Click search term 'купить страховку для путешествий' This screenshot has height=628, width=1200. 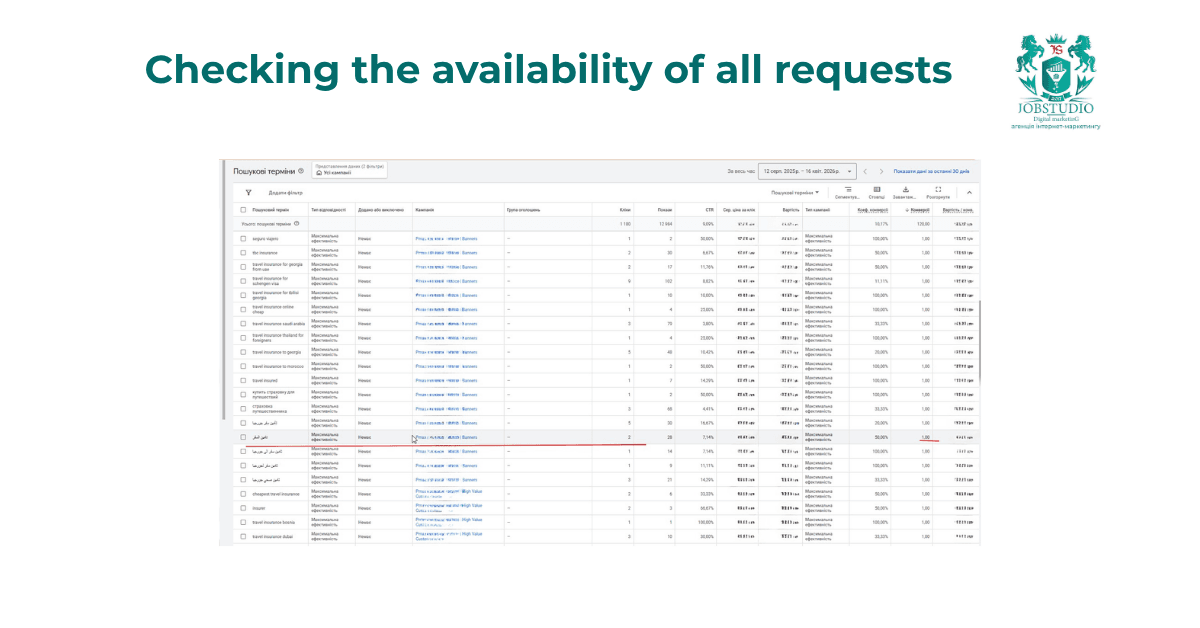(275, 395)
